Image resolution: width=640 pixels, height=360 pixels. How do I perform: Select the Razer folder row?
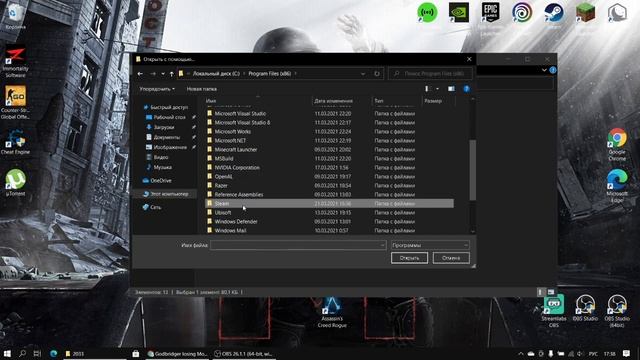click(329, 185)
